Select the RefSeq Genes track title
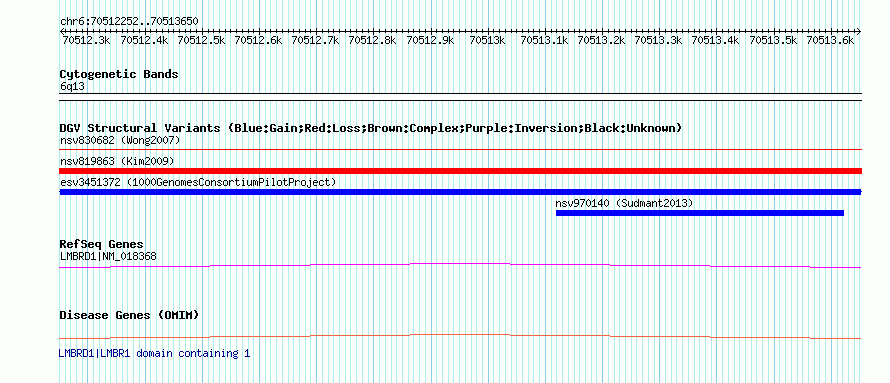 [102, 245]
